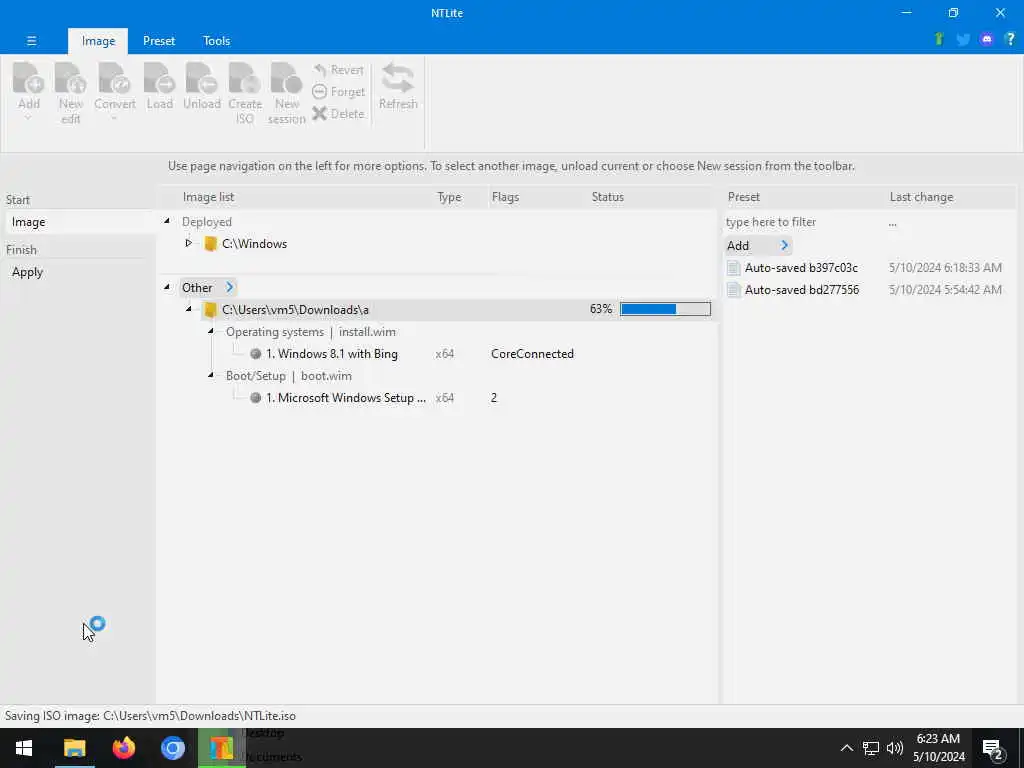Click the Convert toolbar icon
Screen dimensions: 1024x768
pos(114,78)
